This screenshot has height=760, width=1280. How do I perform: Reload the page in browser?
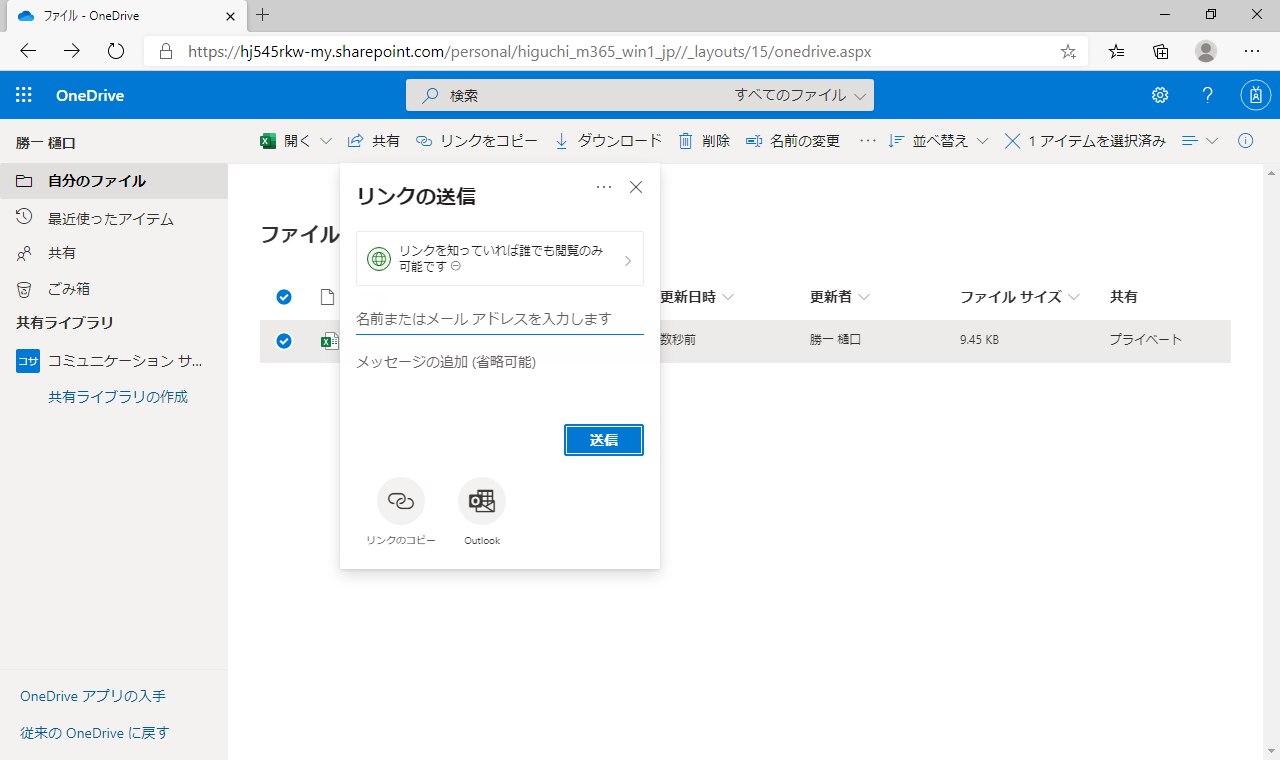116,51
